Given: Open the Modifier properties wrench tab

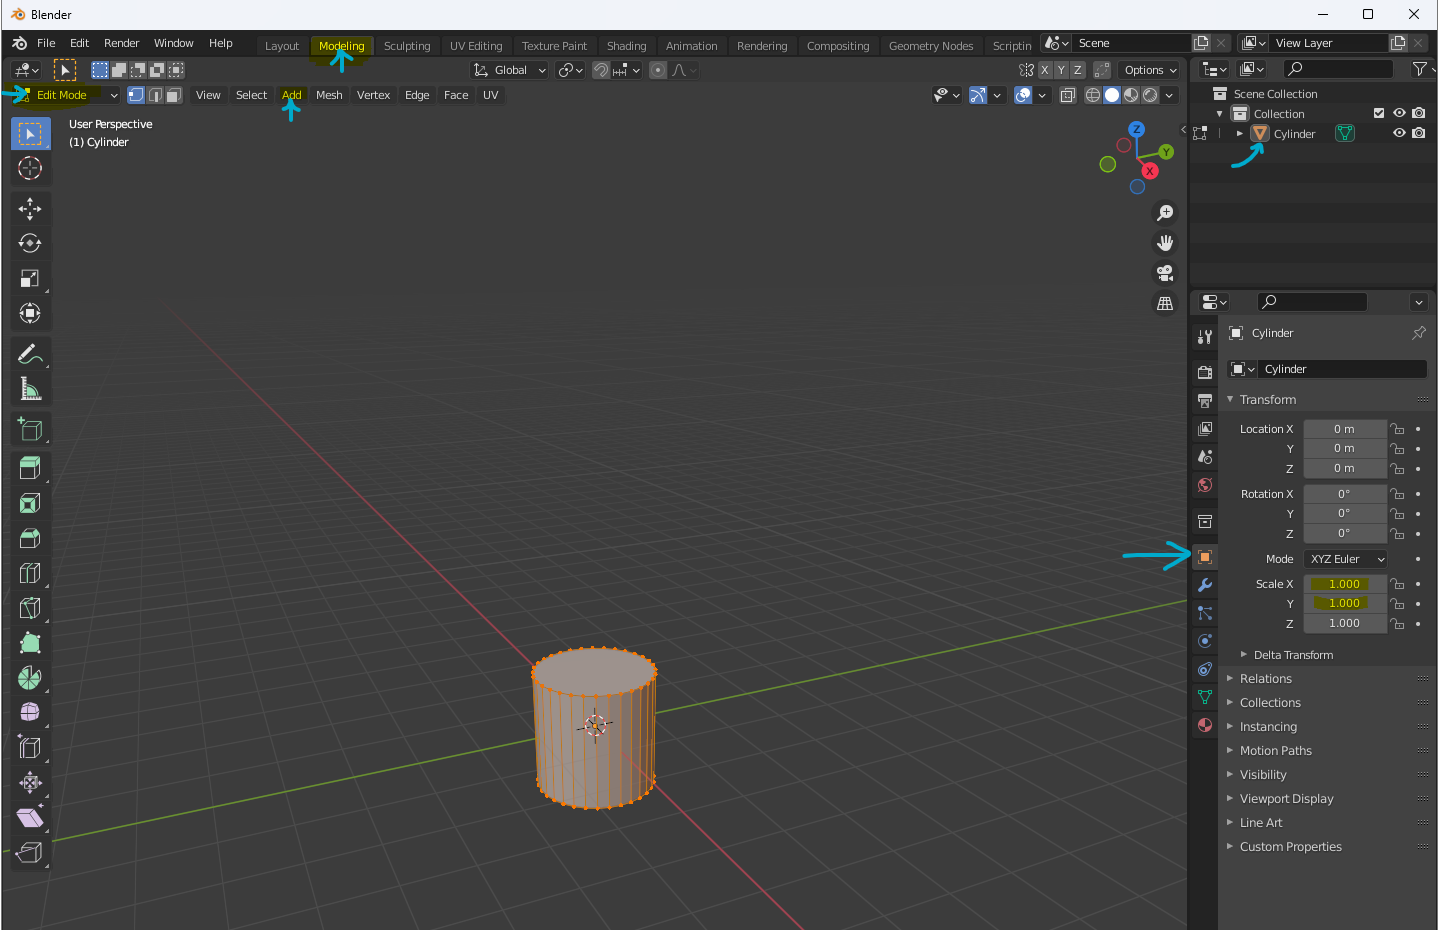Looking at the screenshot, I should click(x=1205, y=585).
